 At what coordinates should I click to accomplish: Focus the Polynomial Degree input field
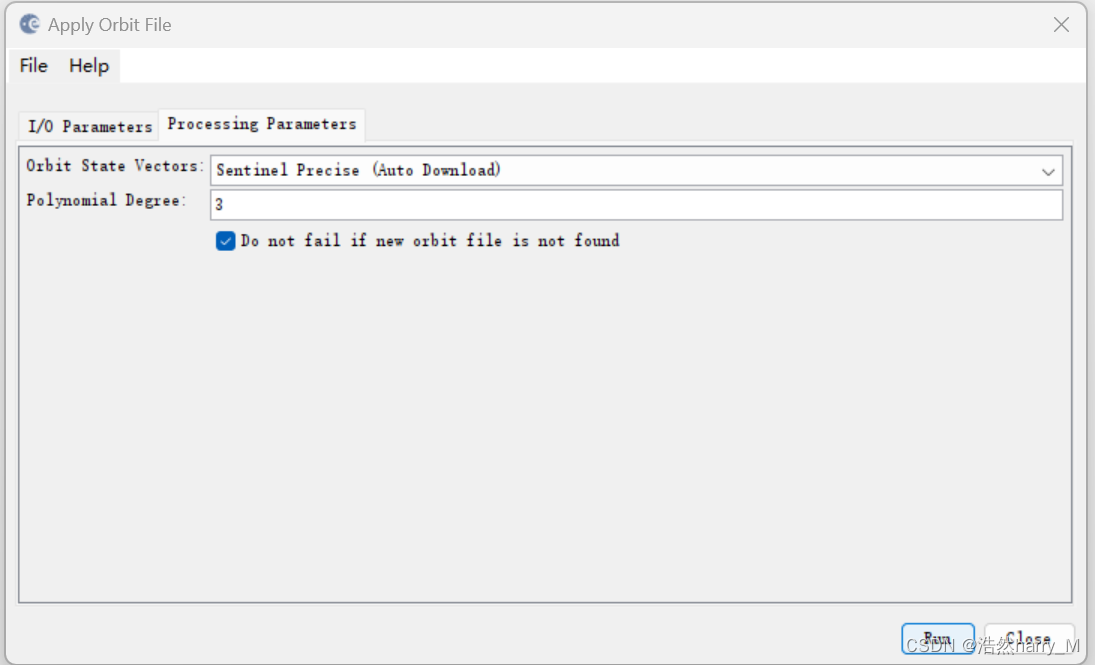(x=636, y=205)
